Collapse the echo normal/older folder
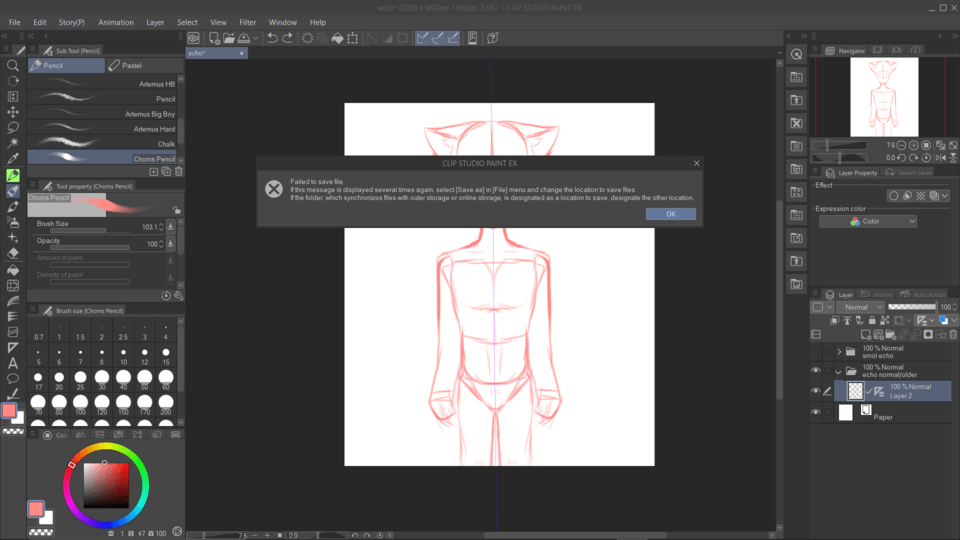This screenshot has height=540, width=960. [x=839, y=371]
